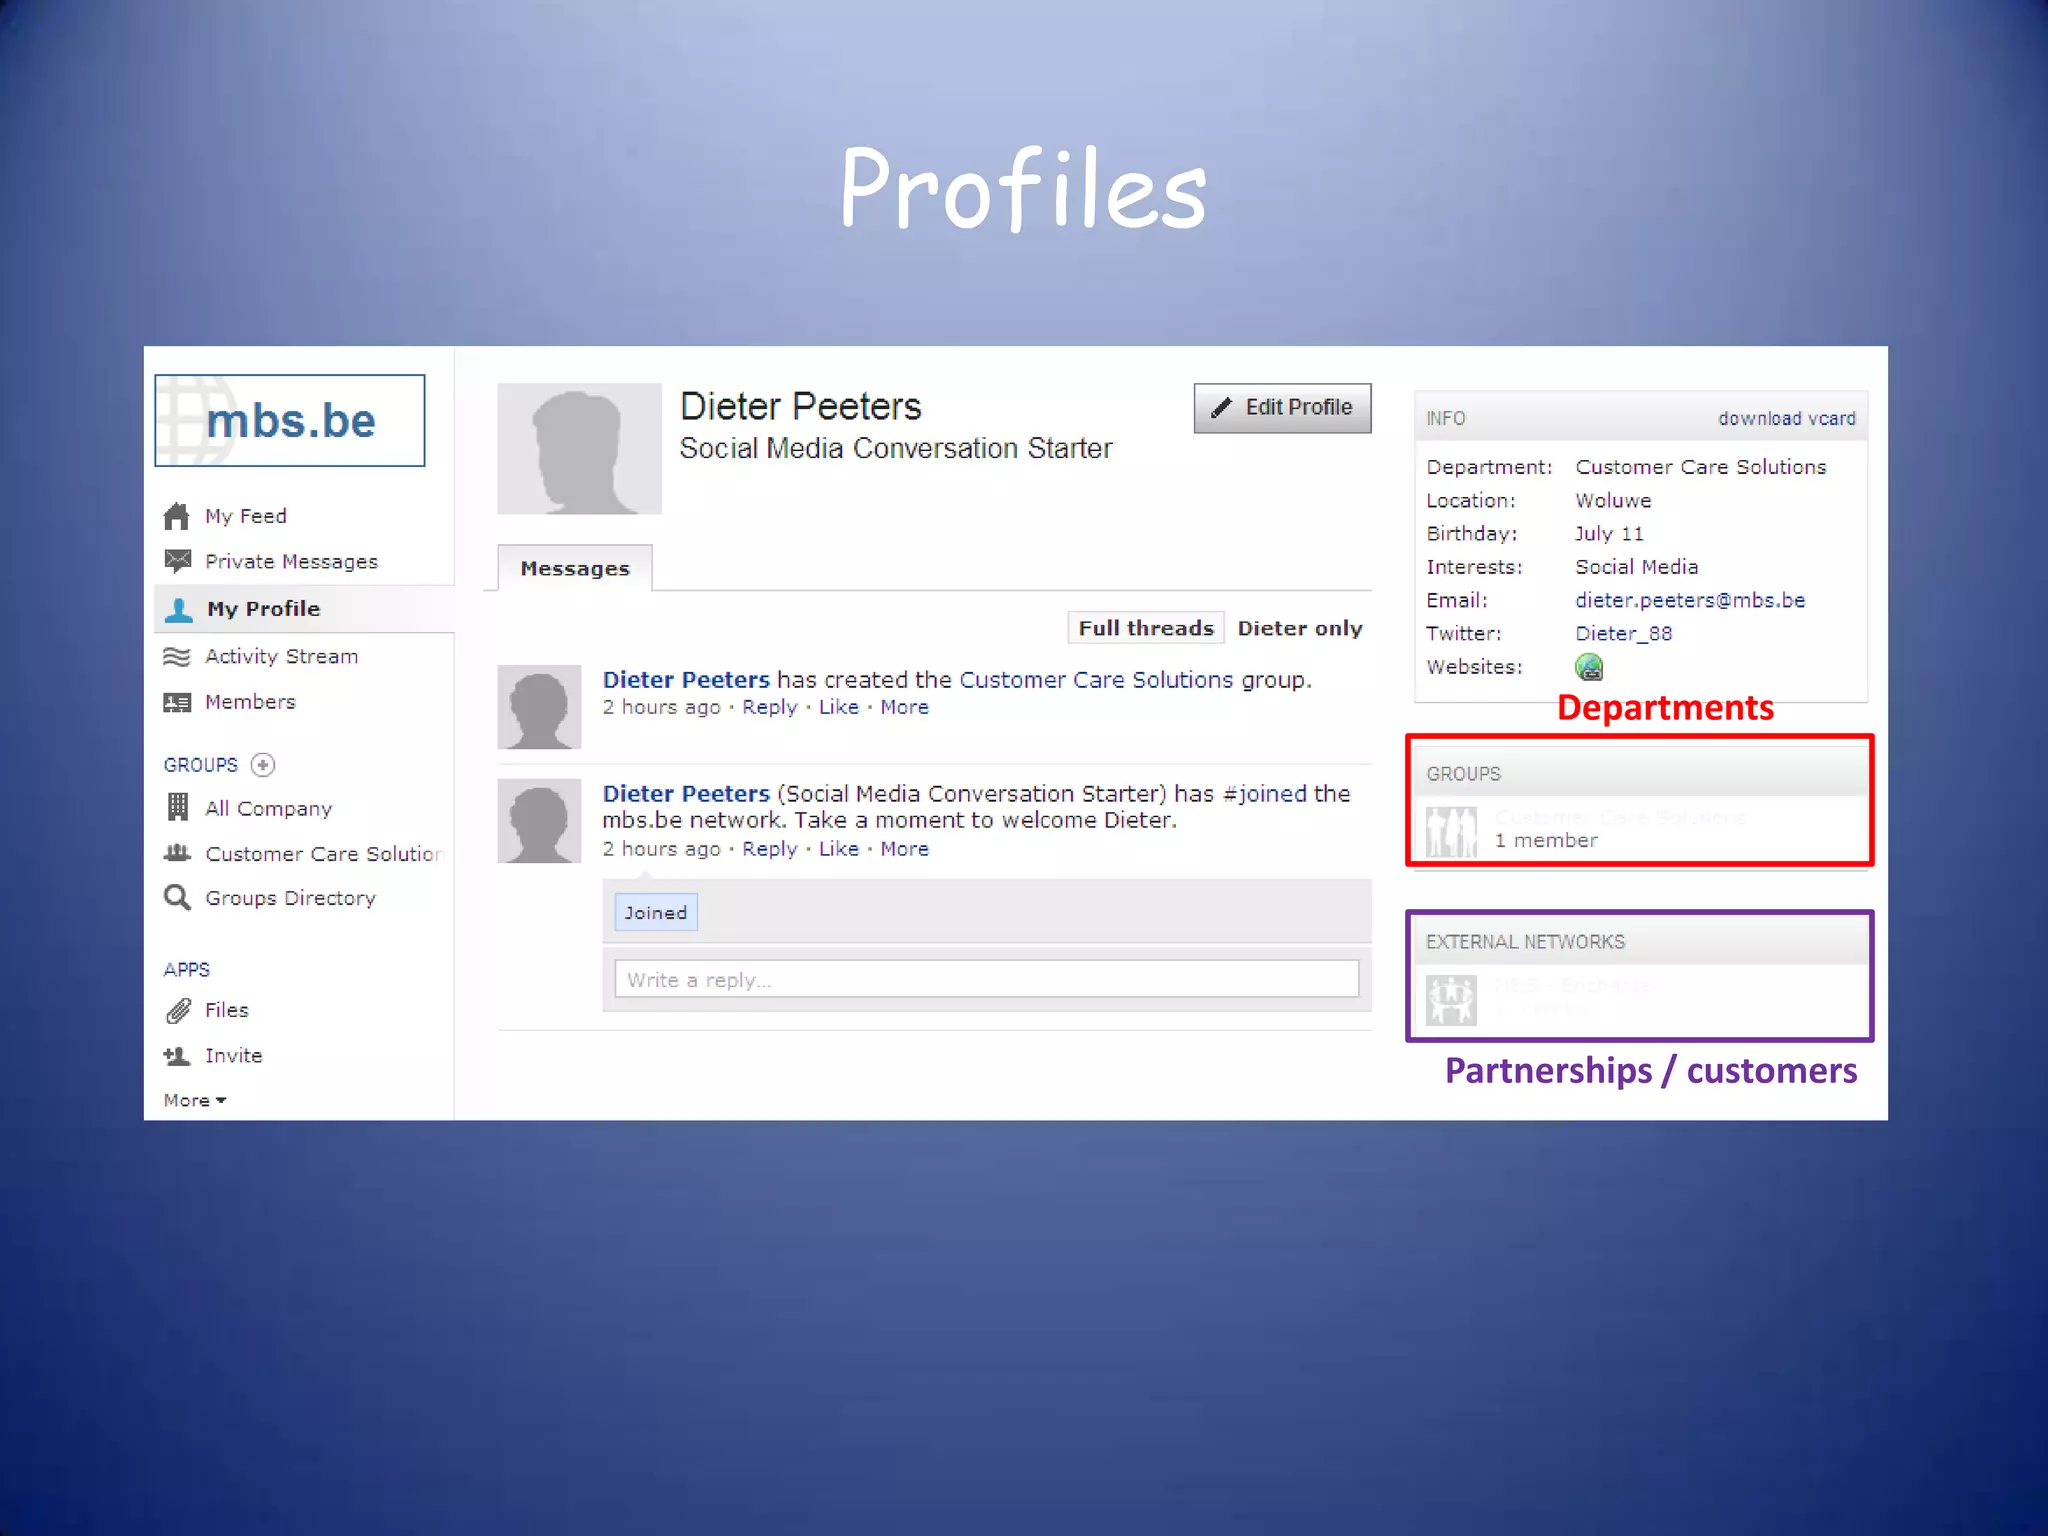The height and width of the screenshot is (1536, 2048).
Task: Click Dieter Peeters name in joined message
Action: point(686,794)
